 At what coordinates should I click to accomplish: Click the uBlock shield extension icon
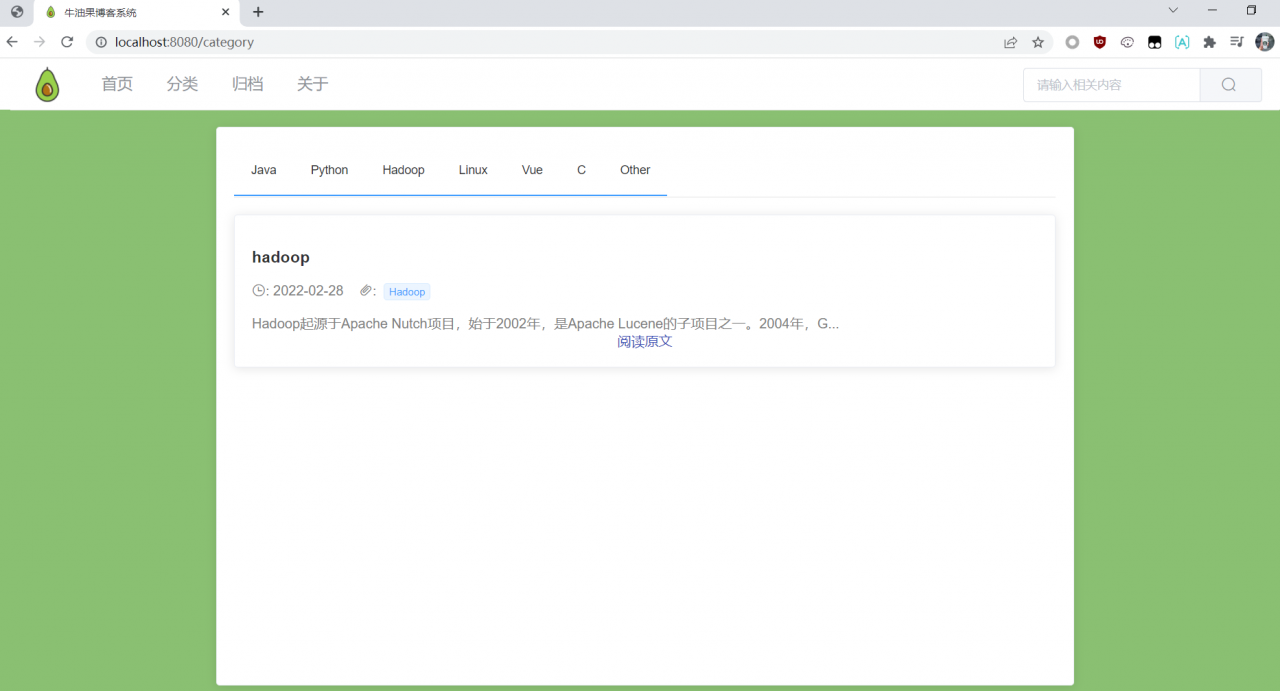click(x=1100, y=42)
